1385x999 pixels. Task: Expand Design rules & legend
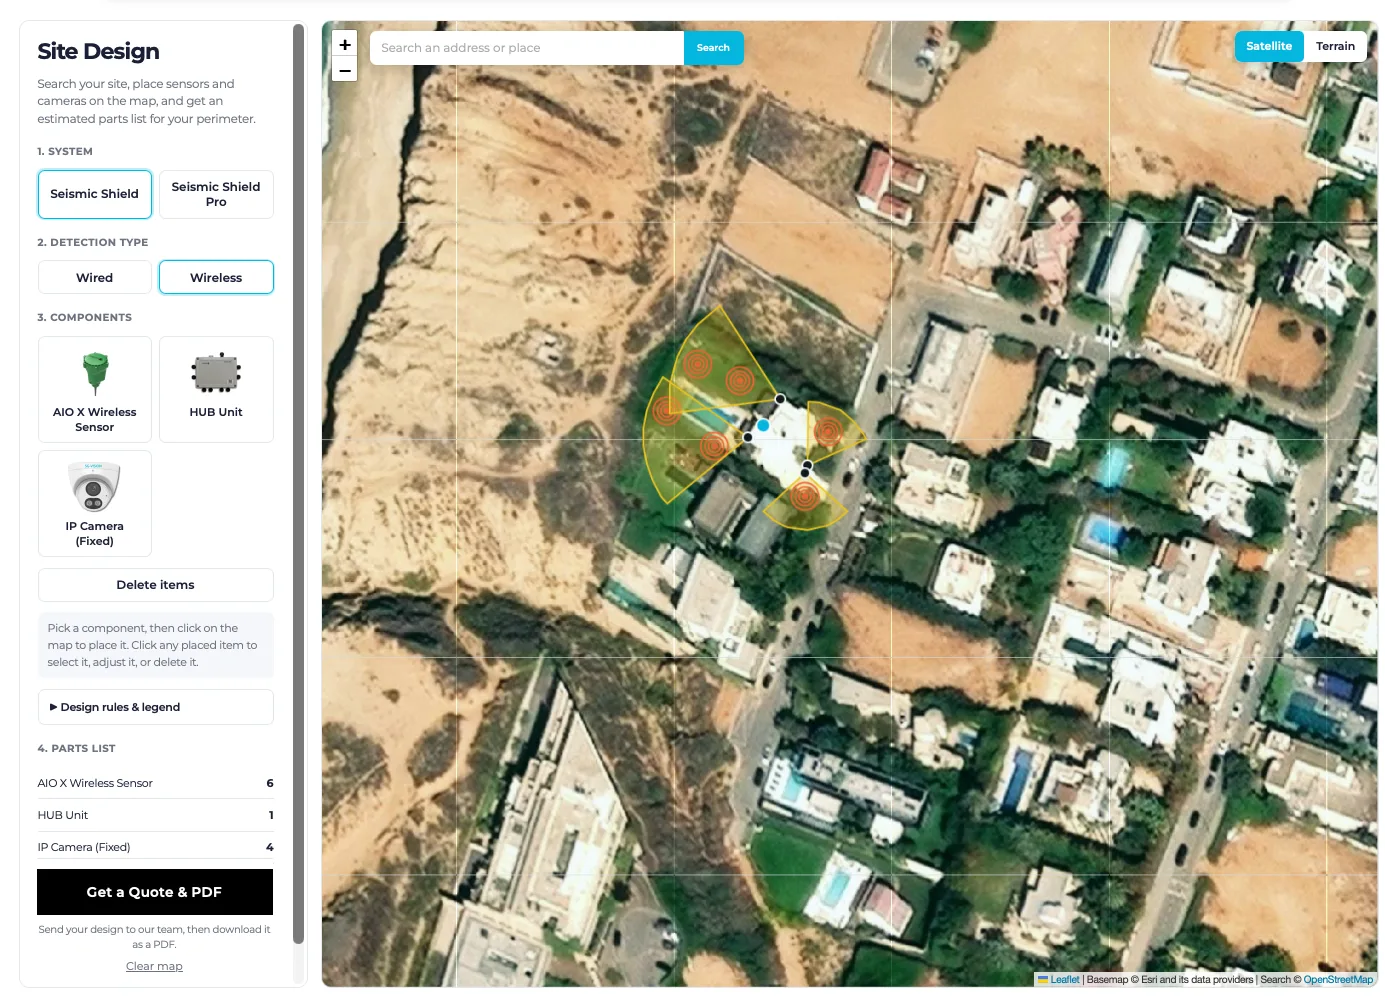point(156,707)
